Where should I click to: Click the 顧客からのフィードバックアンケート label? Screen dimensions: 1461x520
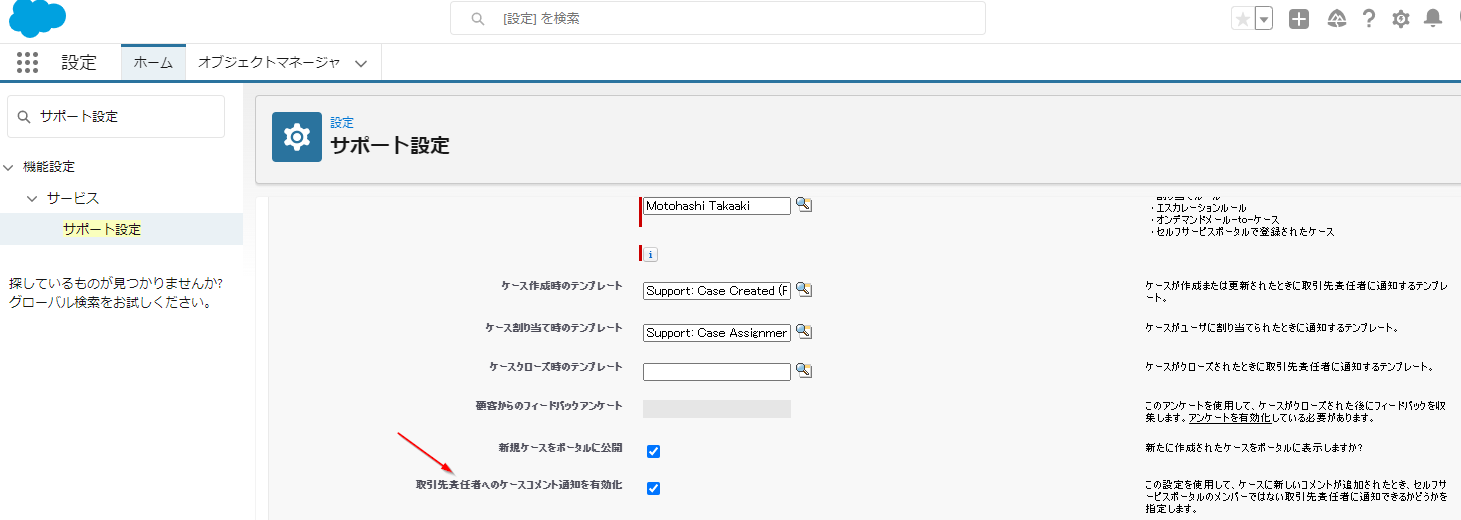tap(549, 406)
